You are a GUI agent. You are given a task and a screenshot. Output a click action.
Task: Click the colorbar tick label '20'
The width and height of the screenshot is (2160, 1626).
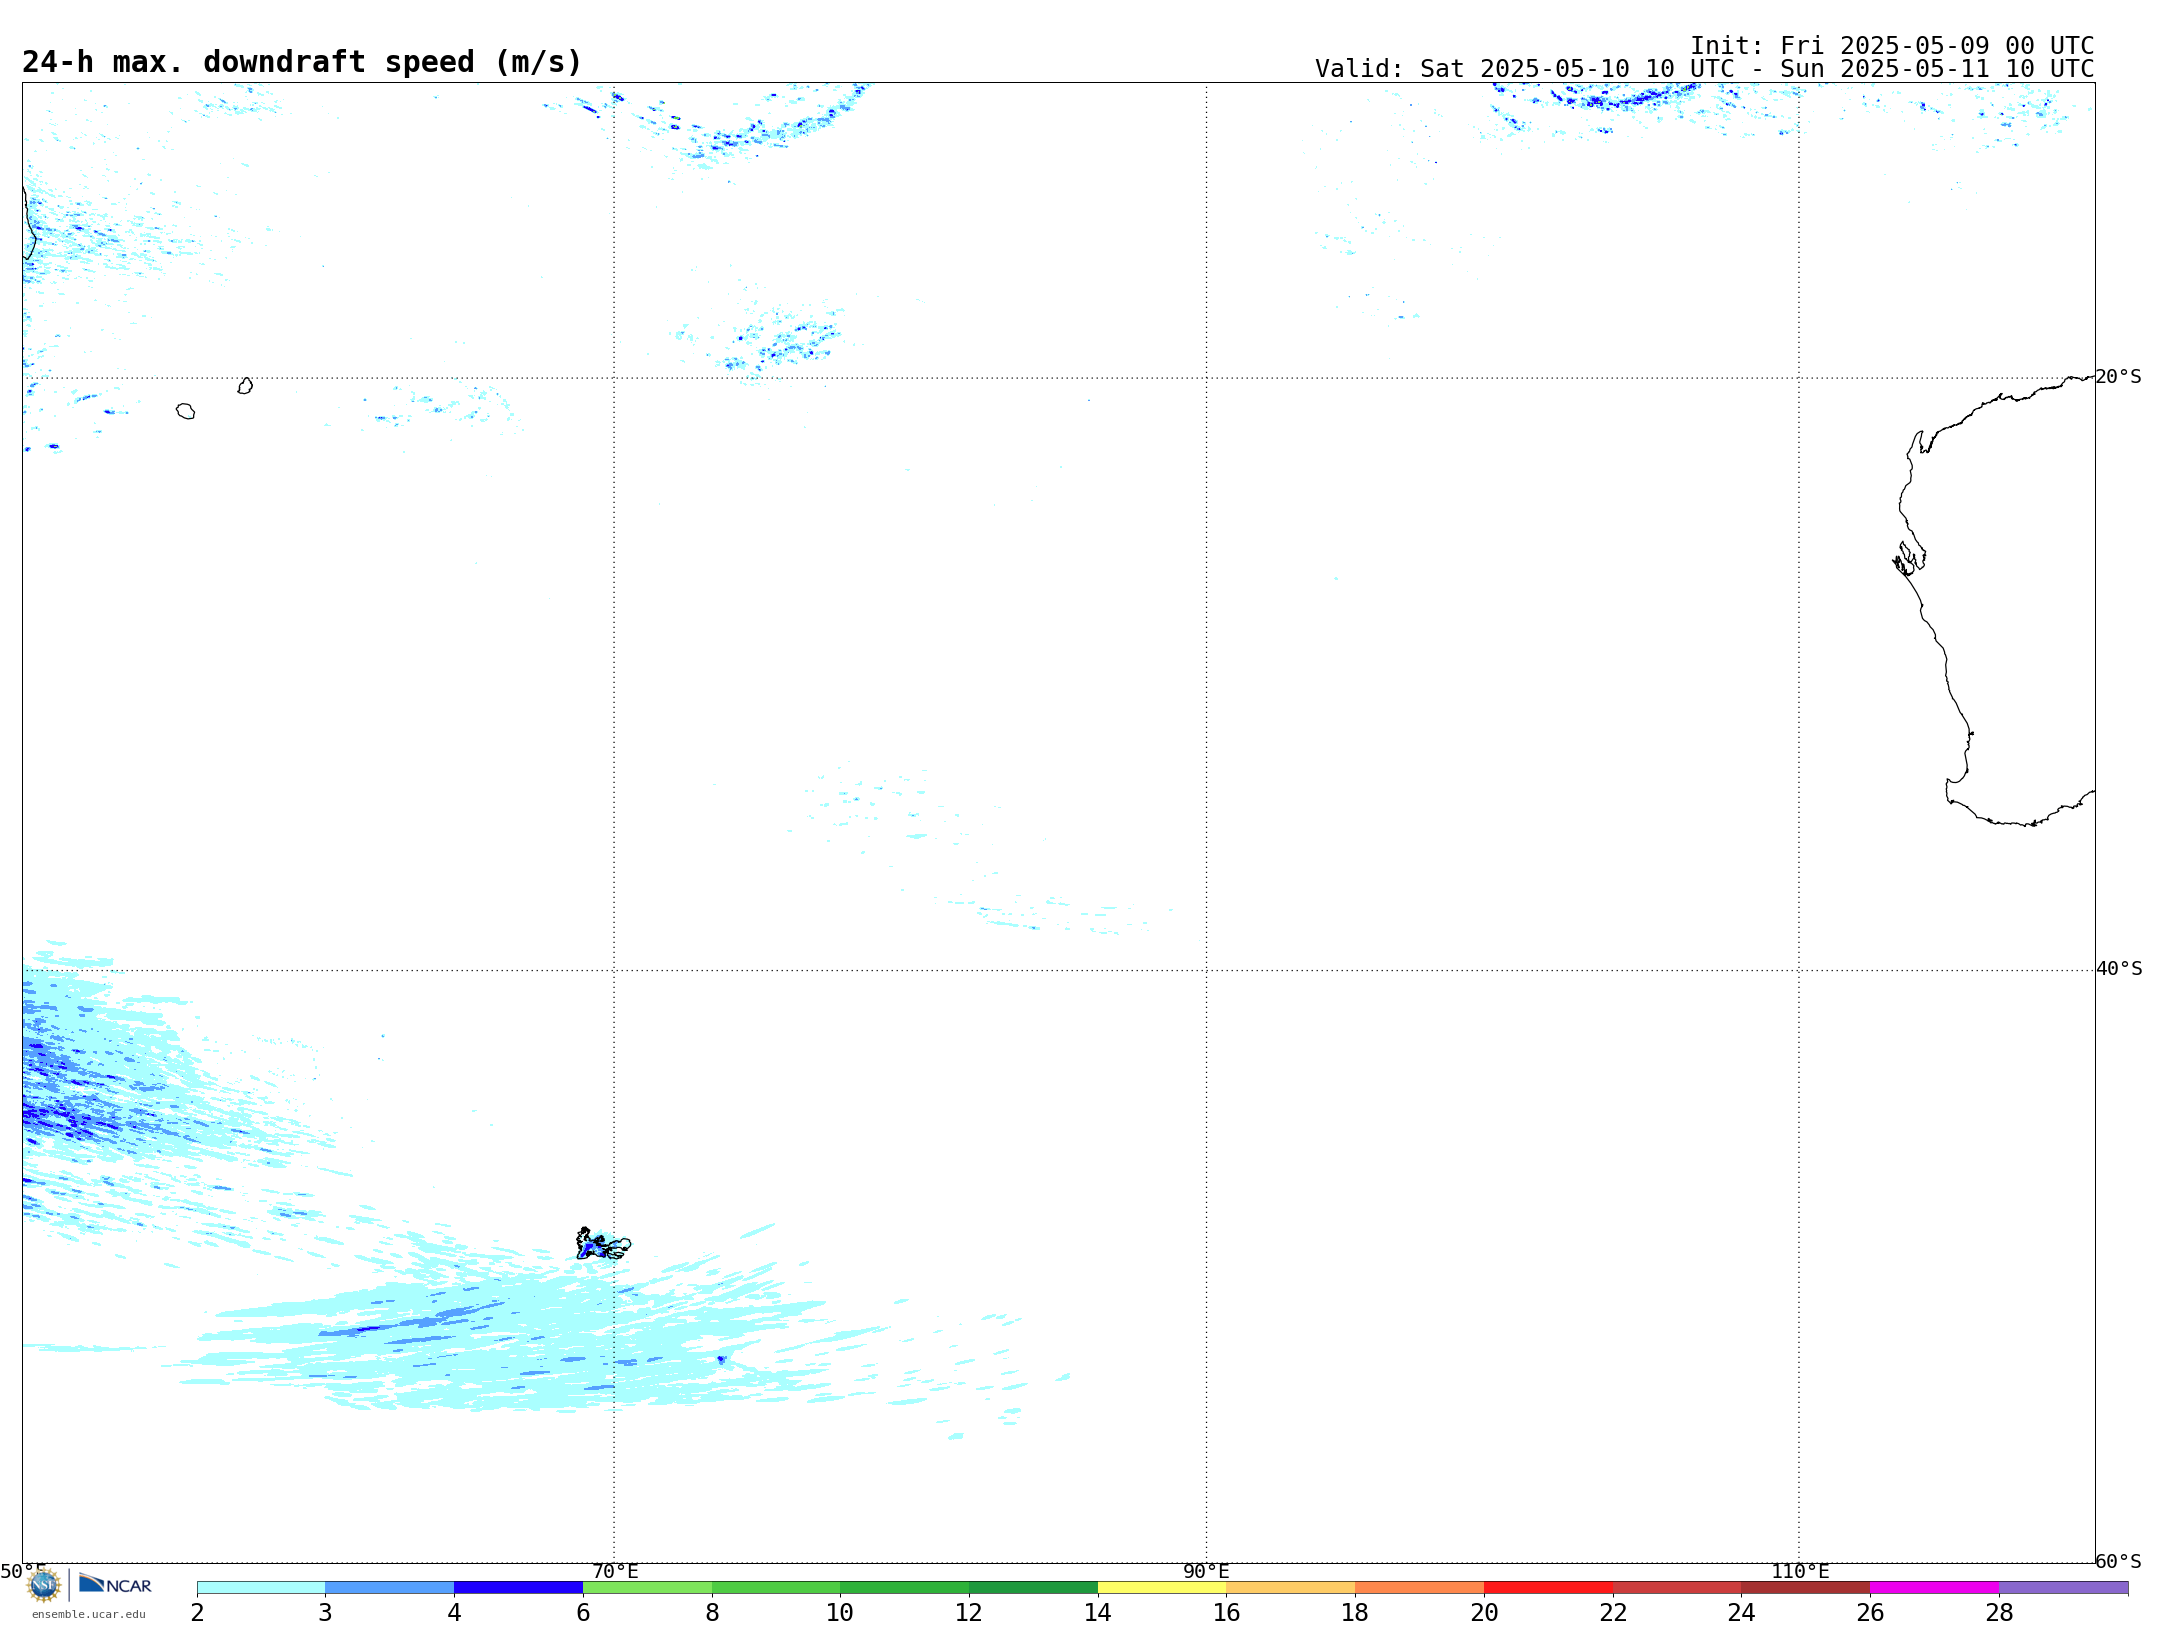(1484, 1612)
